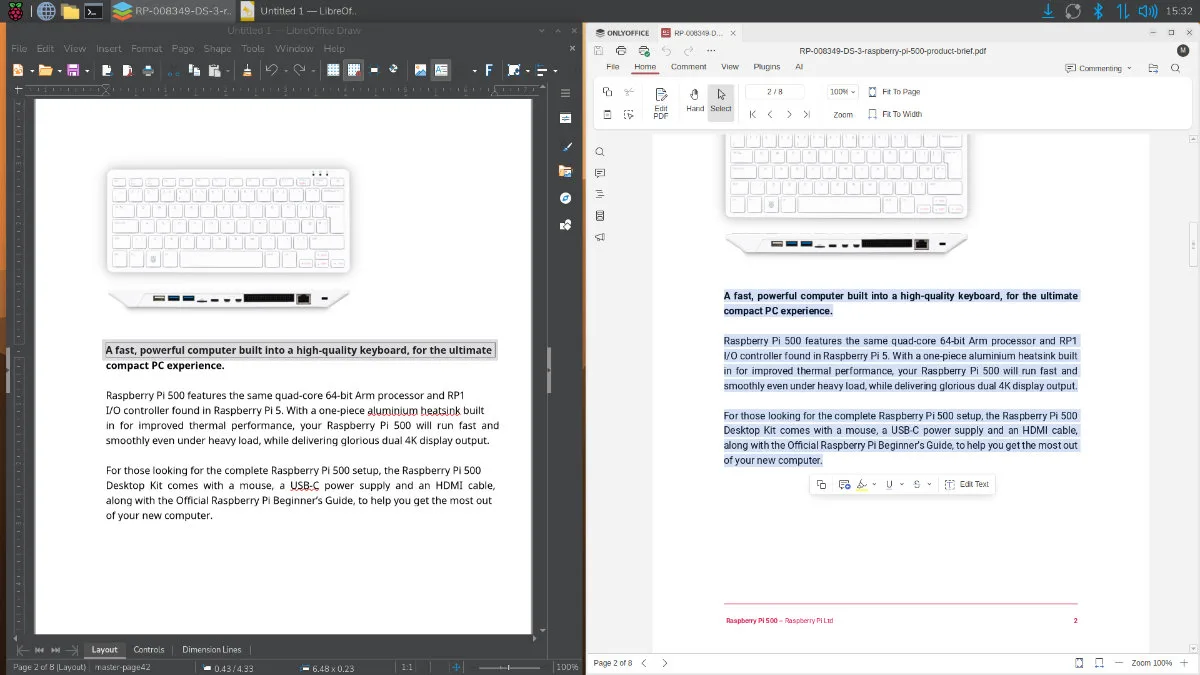This screenshot has width=1200, height=675.
Task: Toggle the Display Grid button in Draw
Action: [x=333, y=71]
